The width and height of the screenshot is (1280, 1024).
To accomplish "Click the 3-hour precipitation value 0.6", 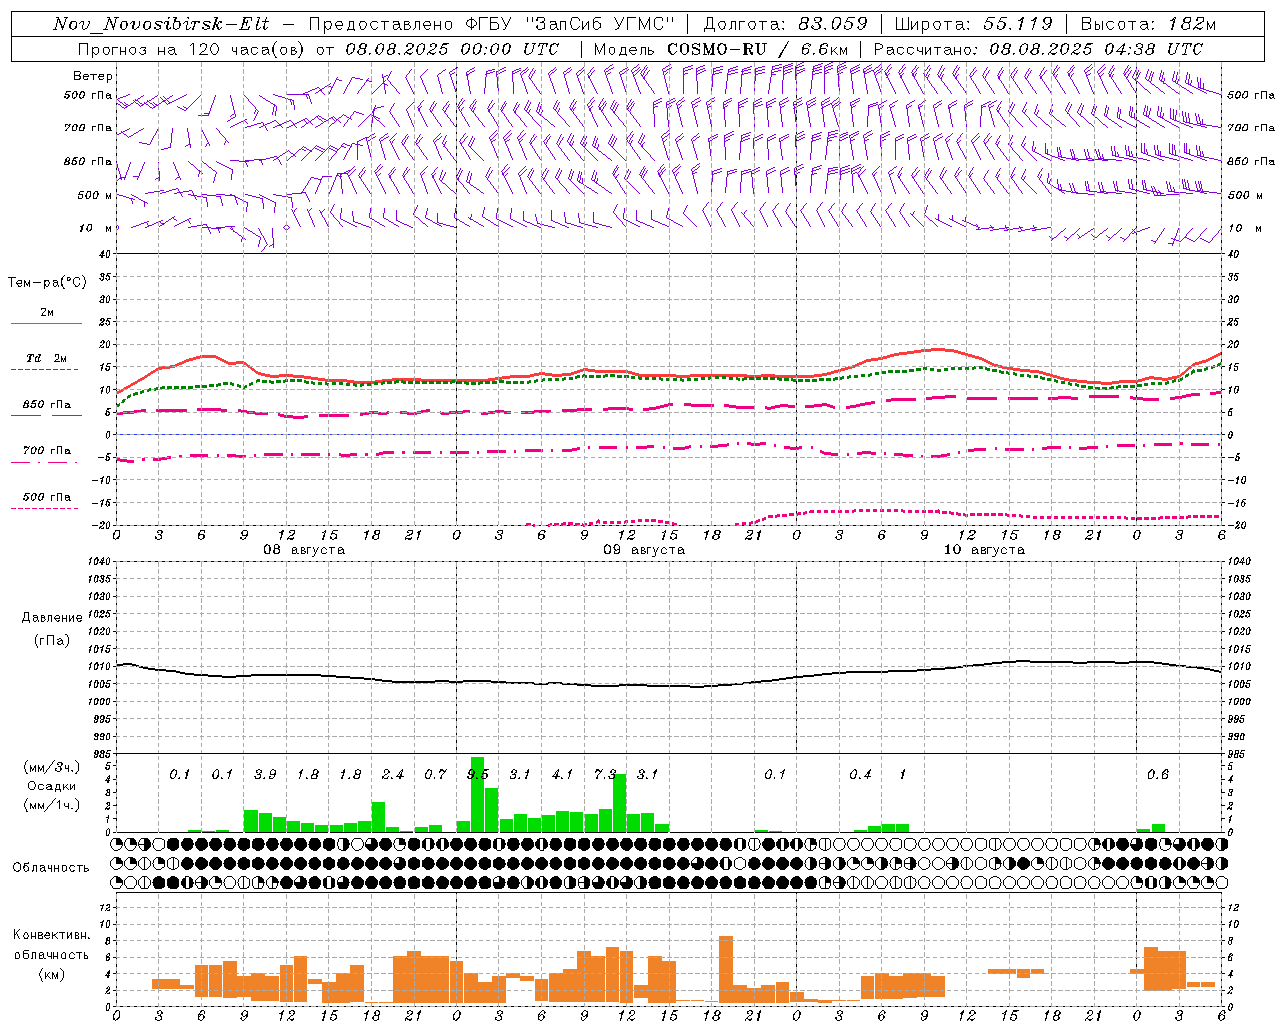I will pos(1158,774).
